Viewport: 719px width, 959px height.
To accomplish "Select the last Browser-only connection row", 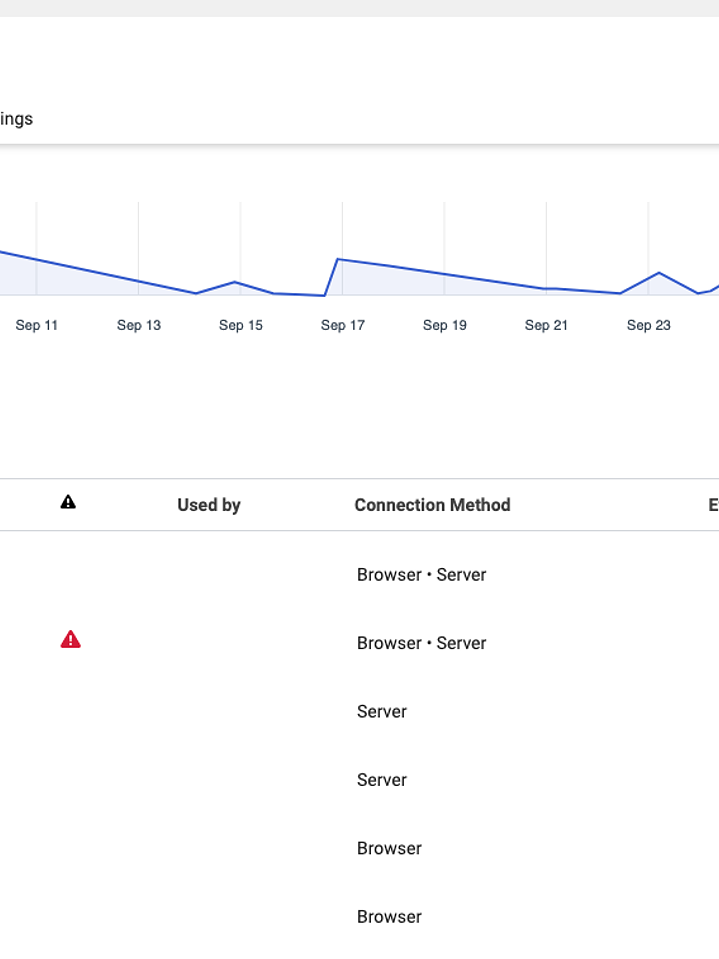I will point(389,917).
